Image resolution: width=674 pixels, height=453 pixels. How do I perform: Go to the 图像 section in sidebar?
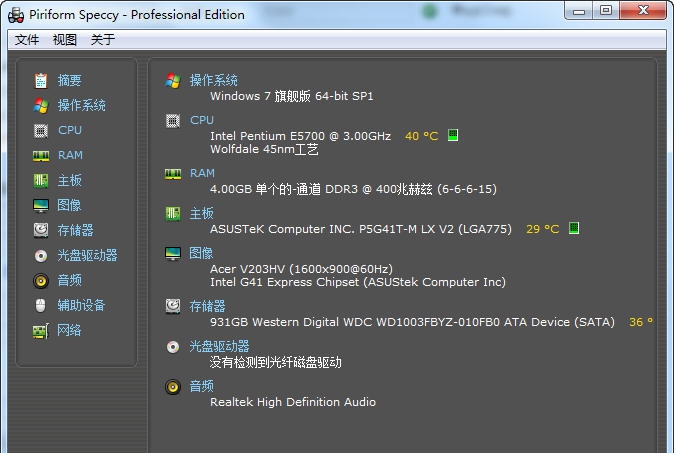tap(69, 205)
